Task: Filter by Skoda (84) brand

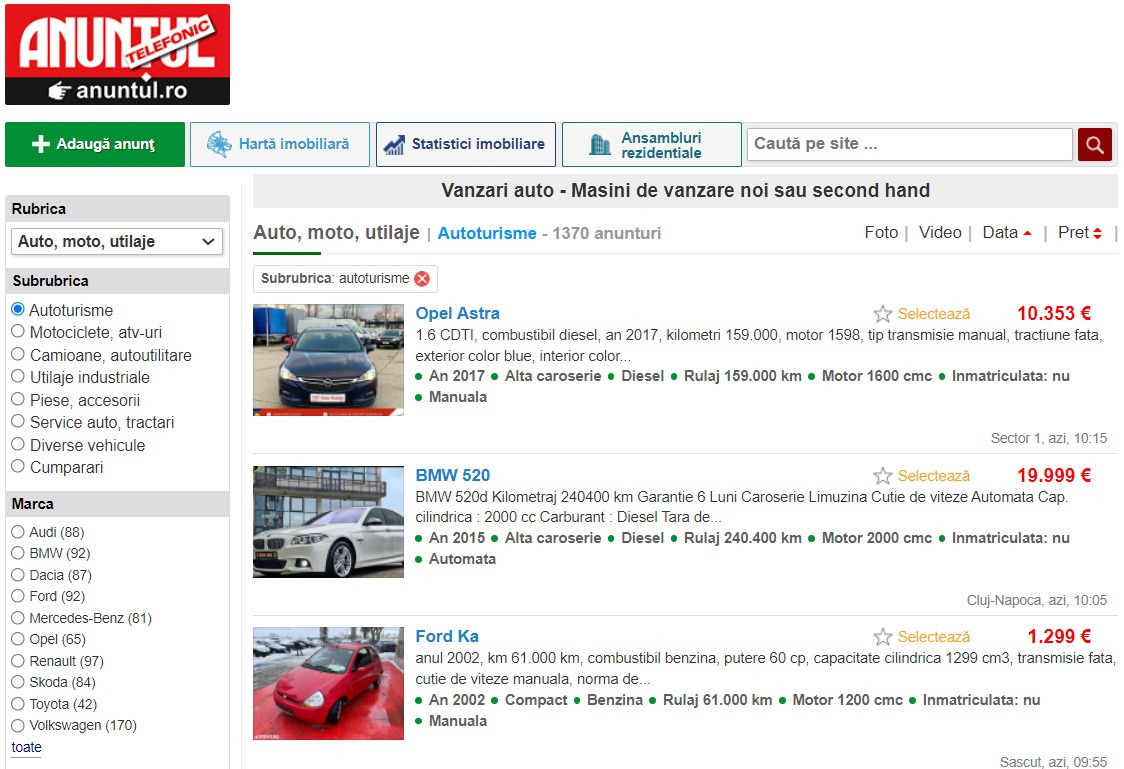Action: tap(18, 682)
